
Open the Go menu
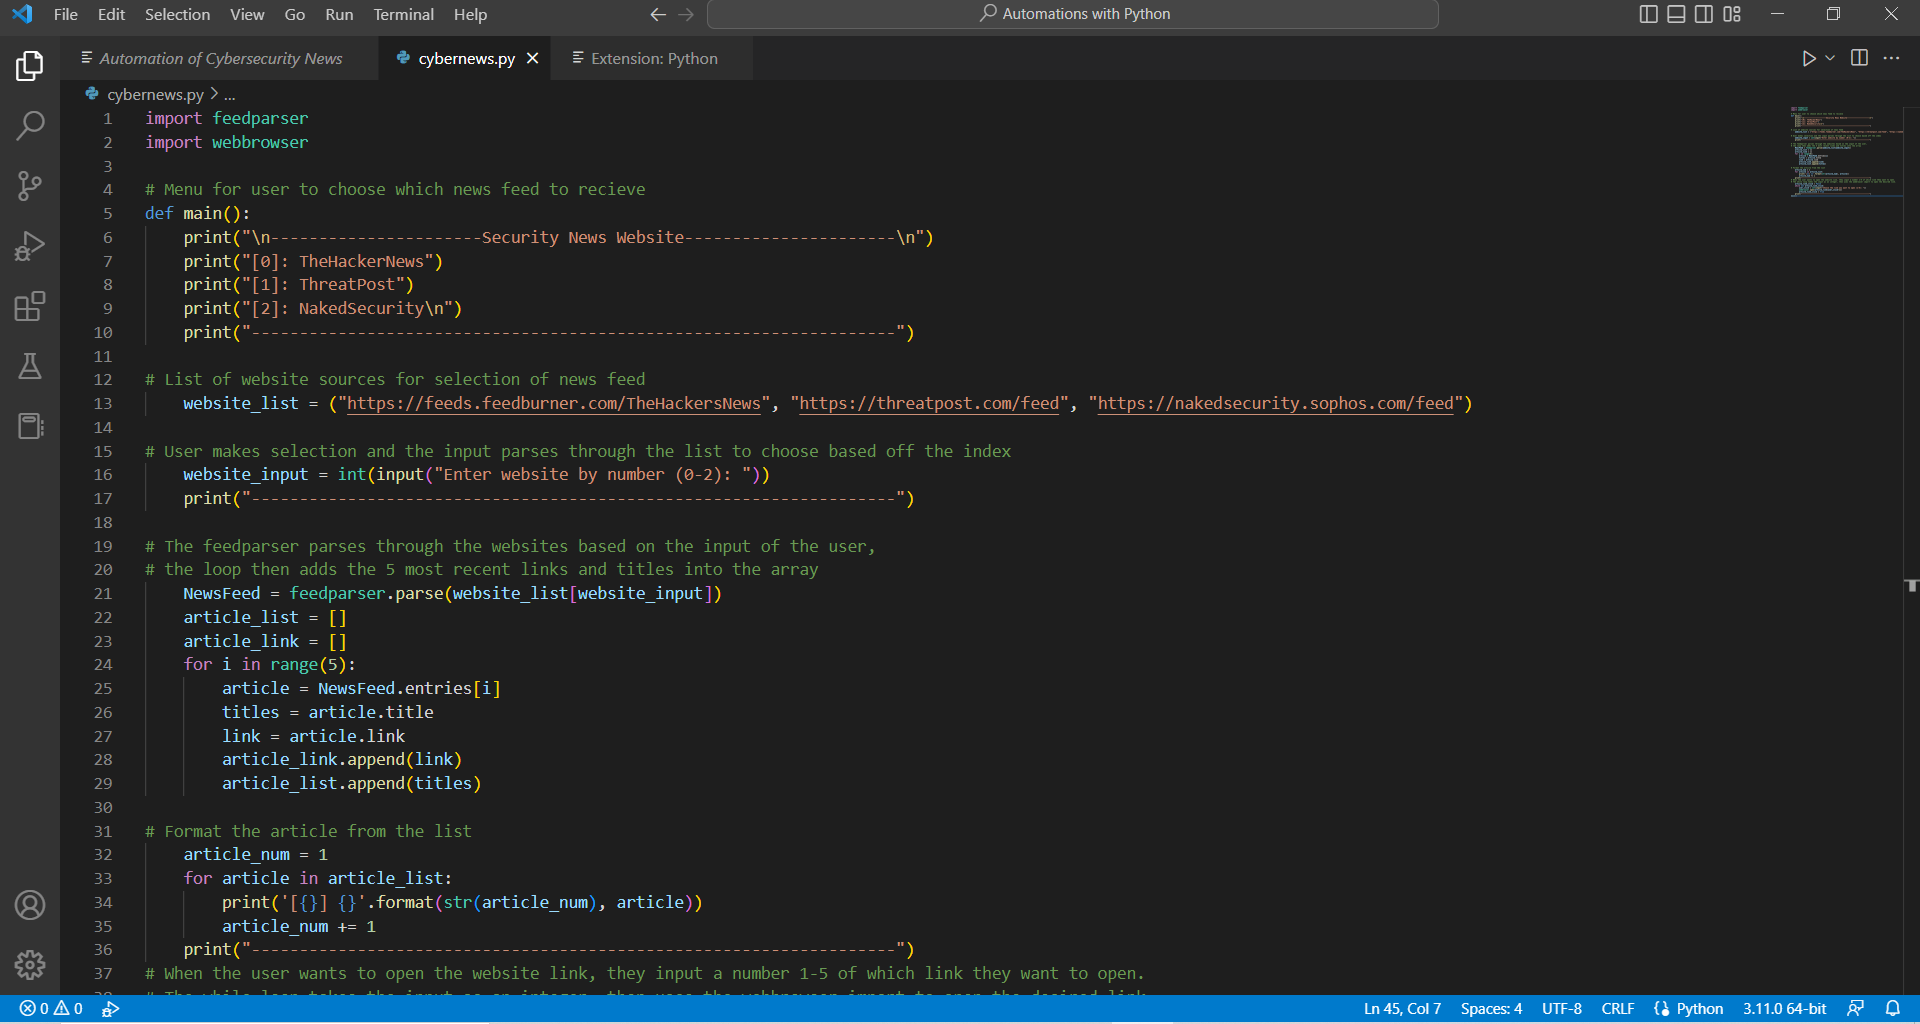coord(295,14)
